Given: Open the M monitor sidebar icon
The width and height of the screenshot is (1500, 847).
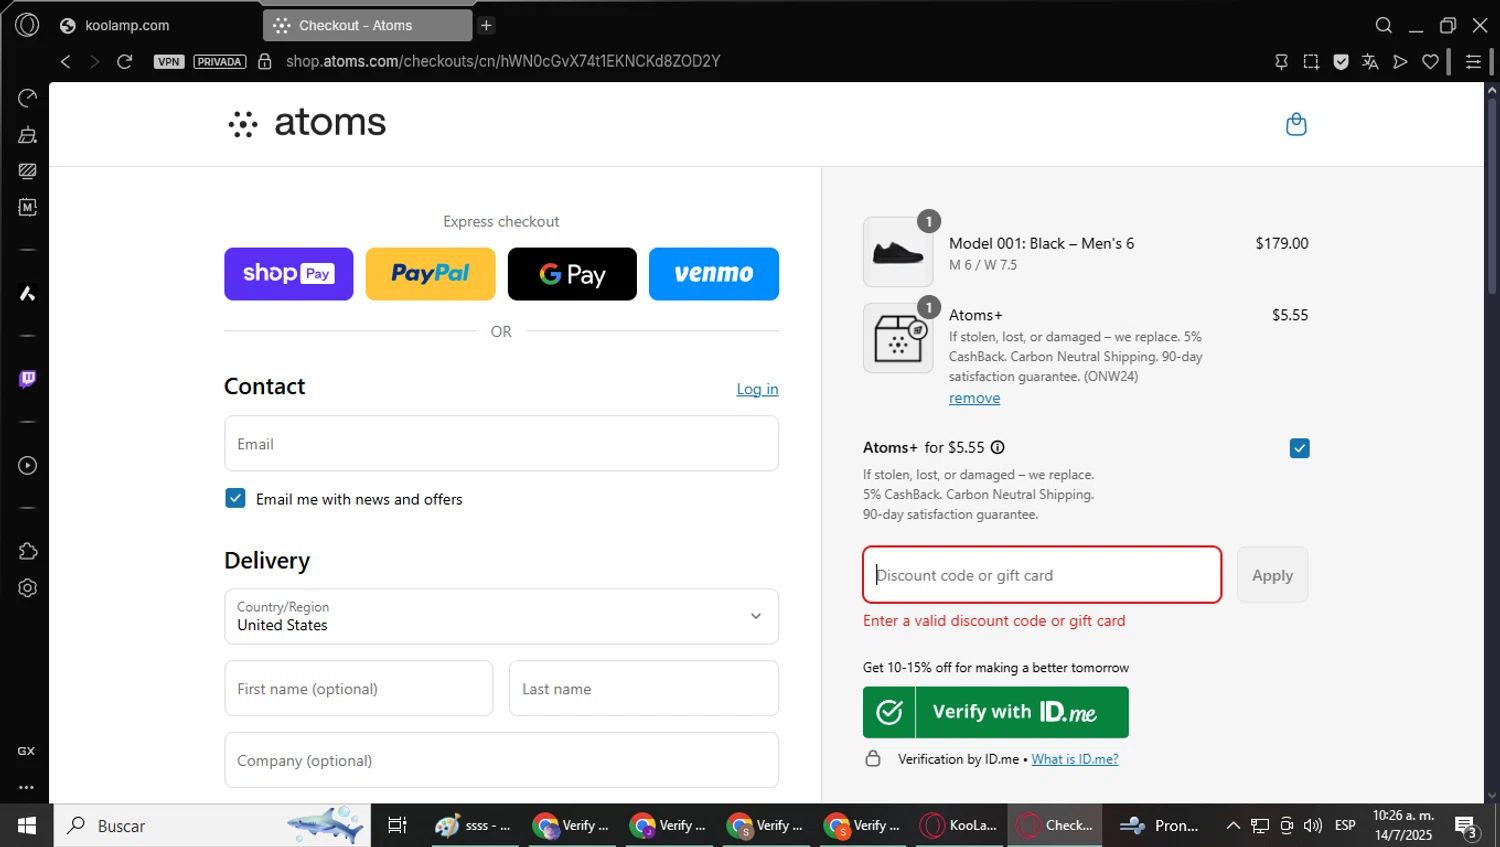Looking at the screenshot, I should (27, 207).
